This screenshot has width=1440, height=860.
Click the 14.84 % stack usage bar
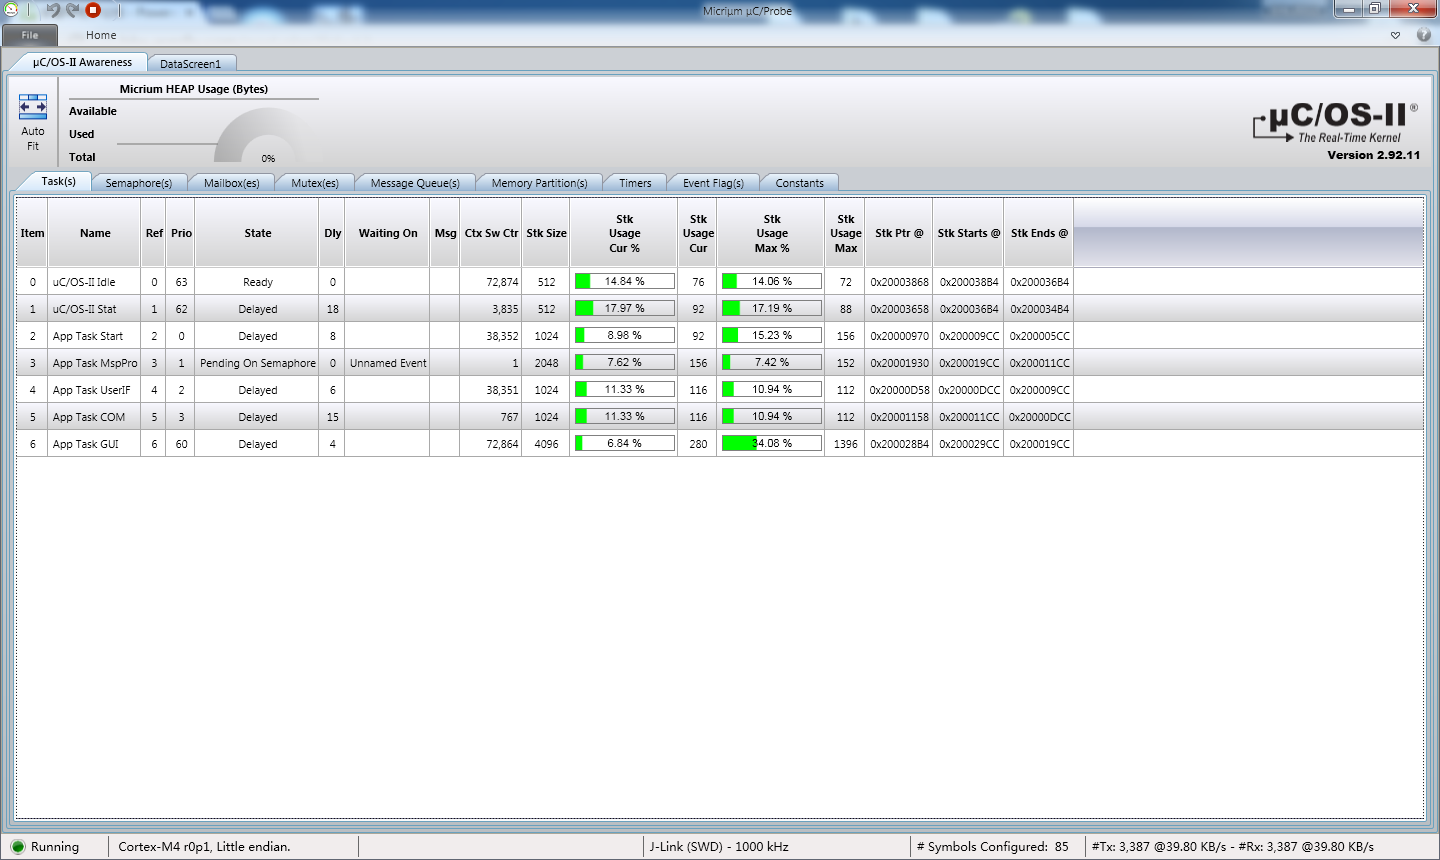coord(625,281)
